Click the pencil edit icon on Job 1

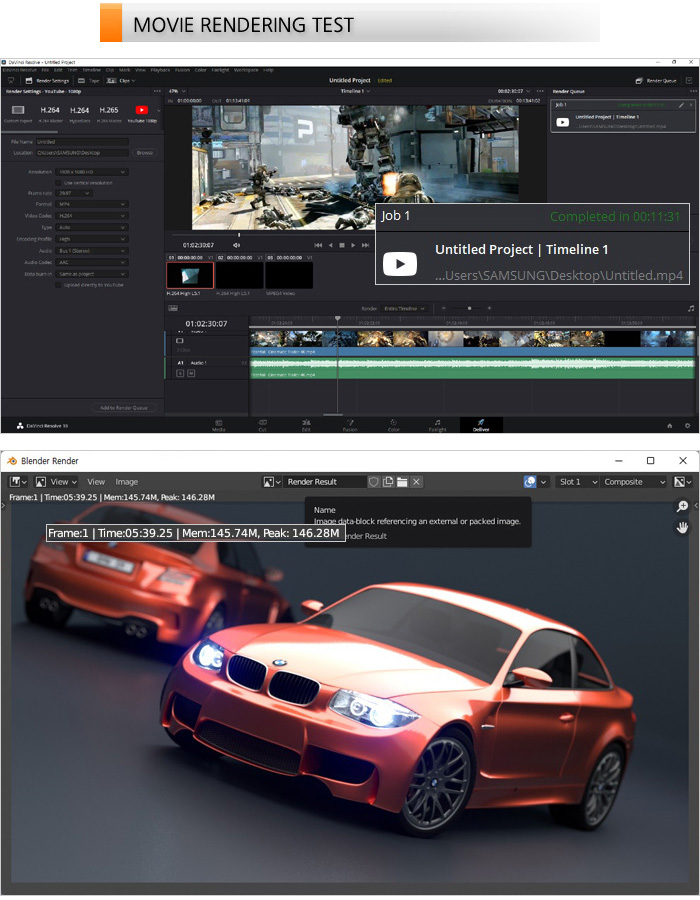click(x=680, y=104)
